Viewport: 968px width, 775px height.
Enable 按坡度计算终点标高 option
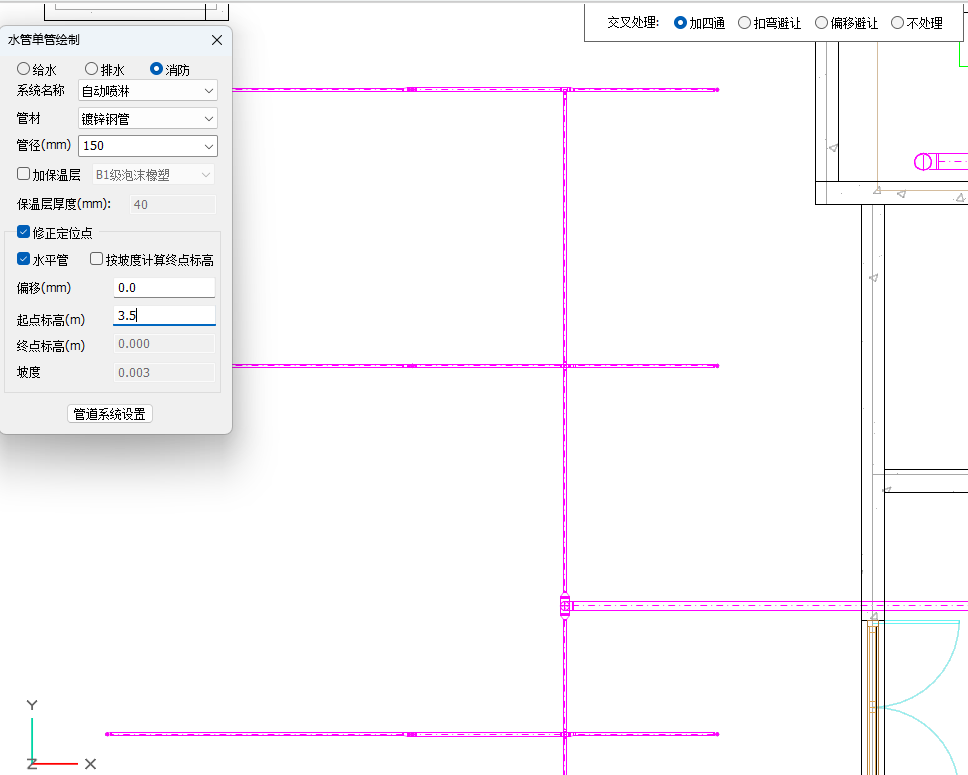[x=97, y=259]
